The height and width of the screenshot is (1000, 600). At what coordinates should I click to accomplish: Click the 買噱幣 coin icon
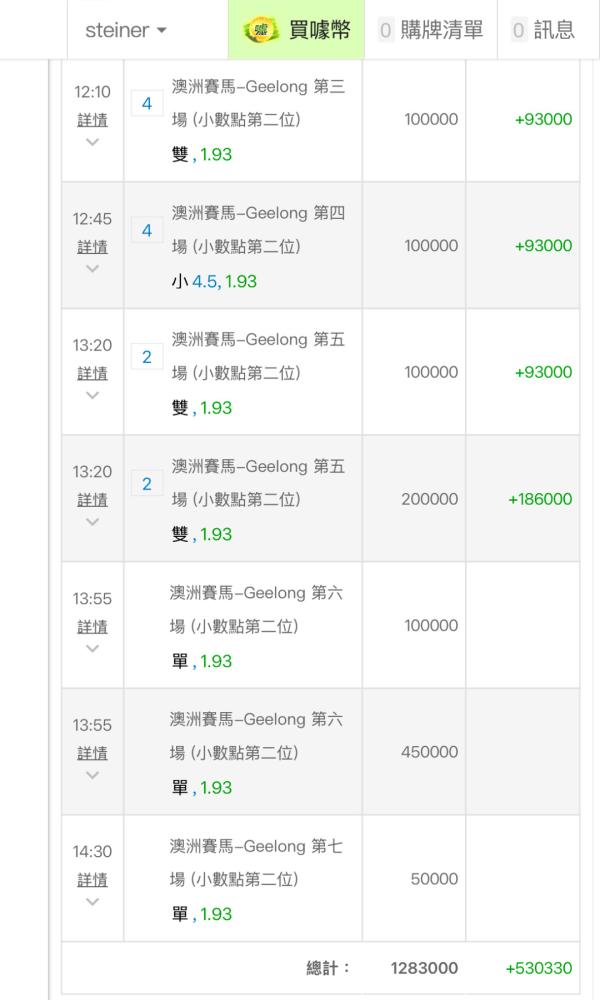(x=261, y=30)
